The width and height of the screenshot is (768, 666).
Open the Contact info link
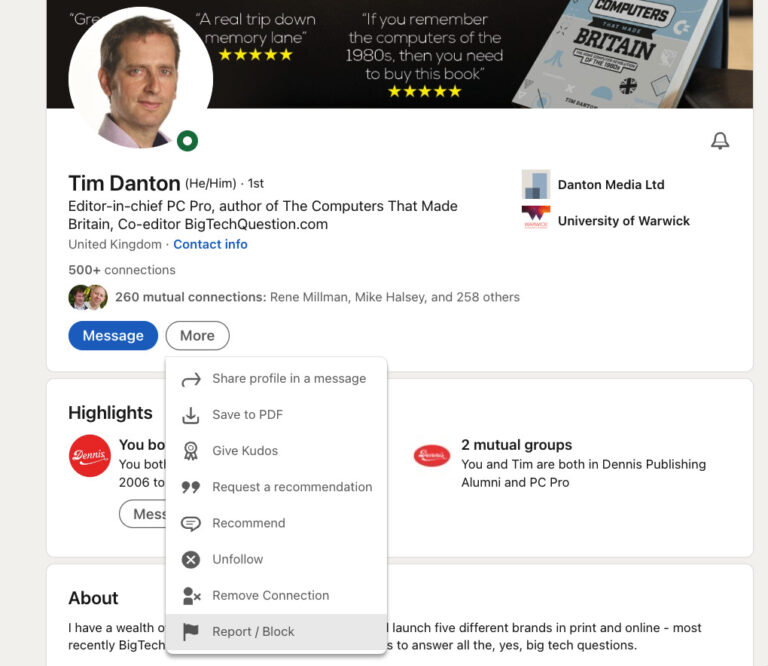(210, 244)
